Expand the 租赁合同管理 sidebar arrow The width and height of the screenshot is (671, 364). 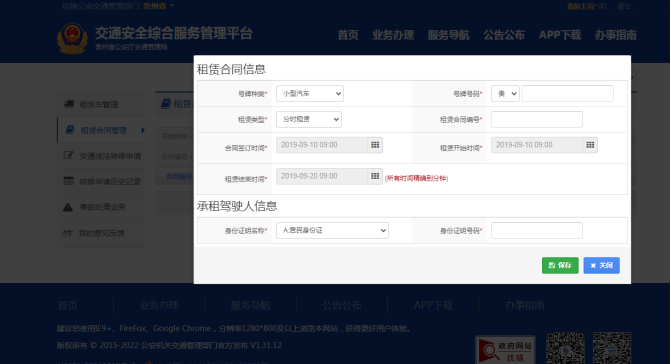(x=143, y=130)
